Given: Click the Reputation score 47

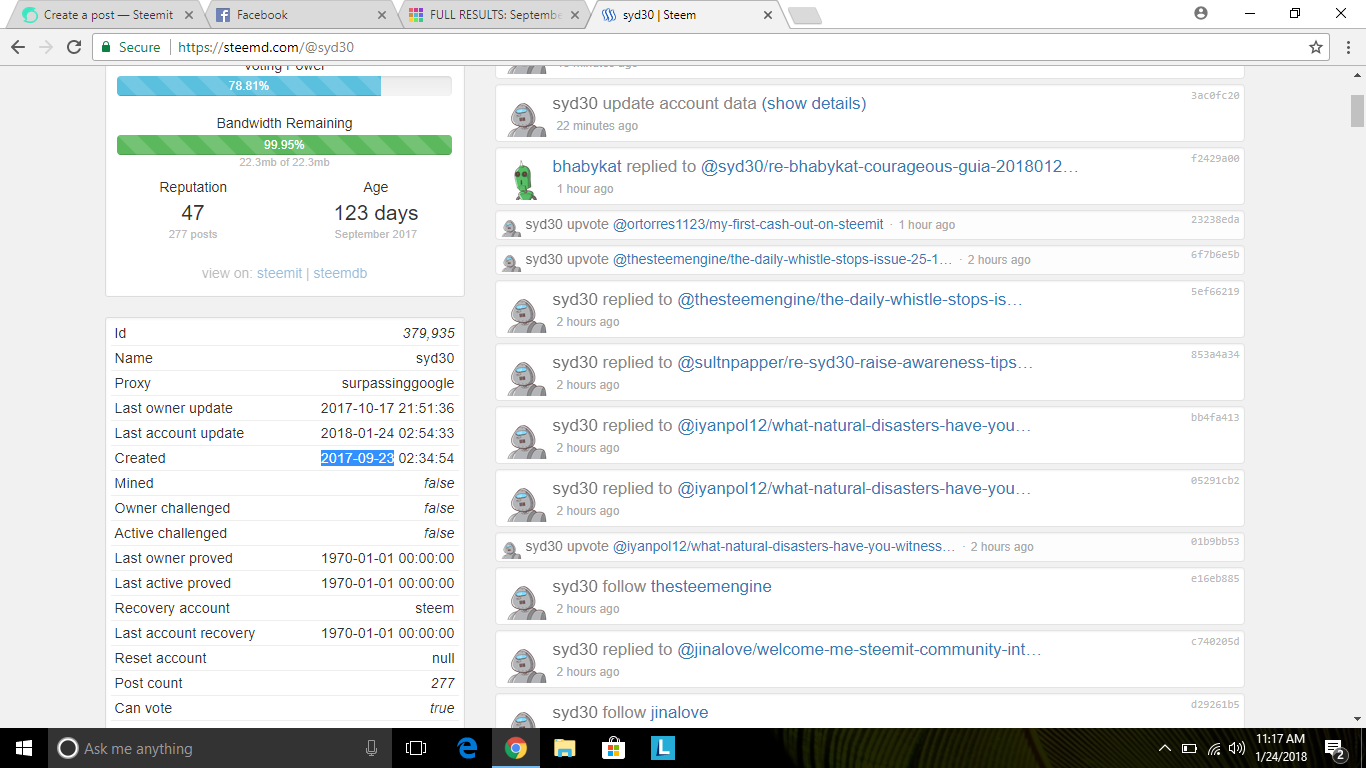Looking at the screenshot, I should (193, 212).
